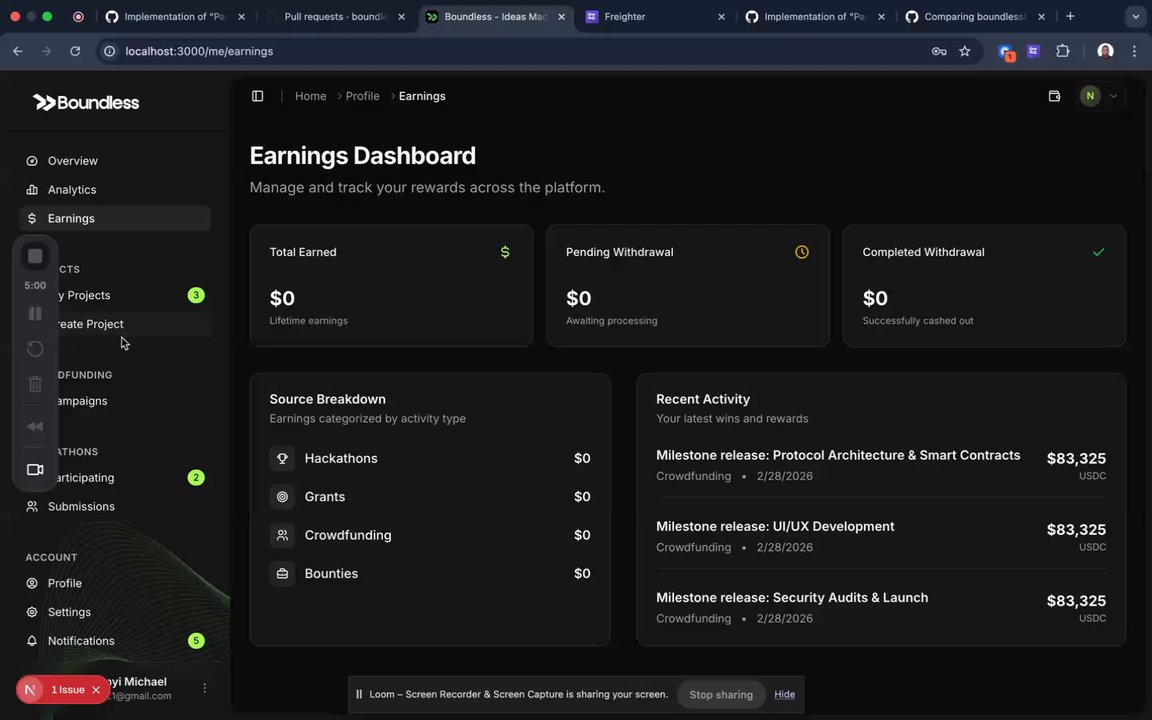1152x720 pixels.
Task: Open a new browser tab
Action: pos(1070,16)
